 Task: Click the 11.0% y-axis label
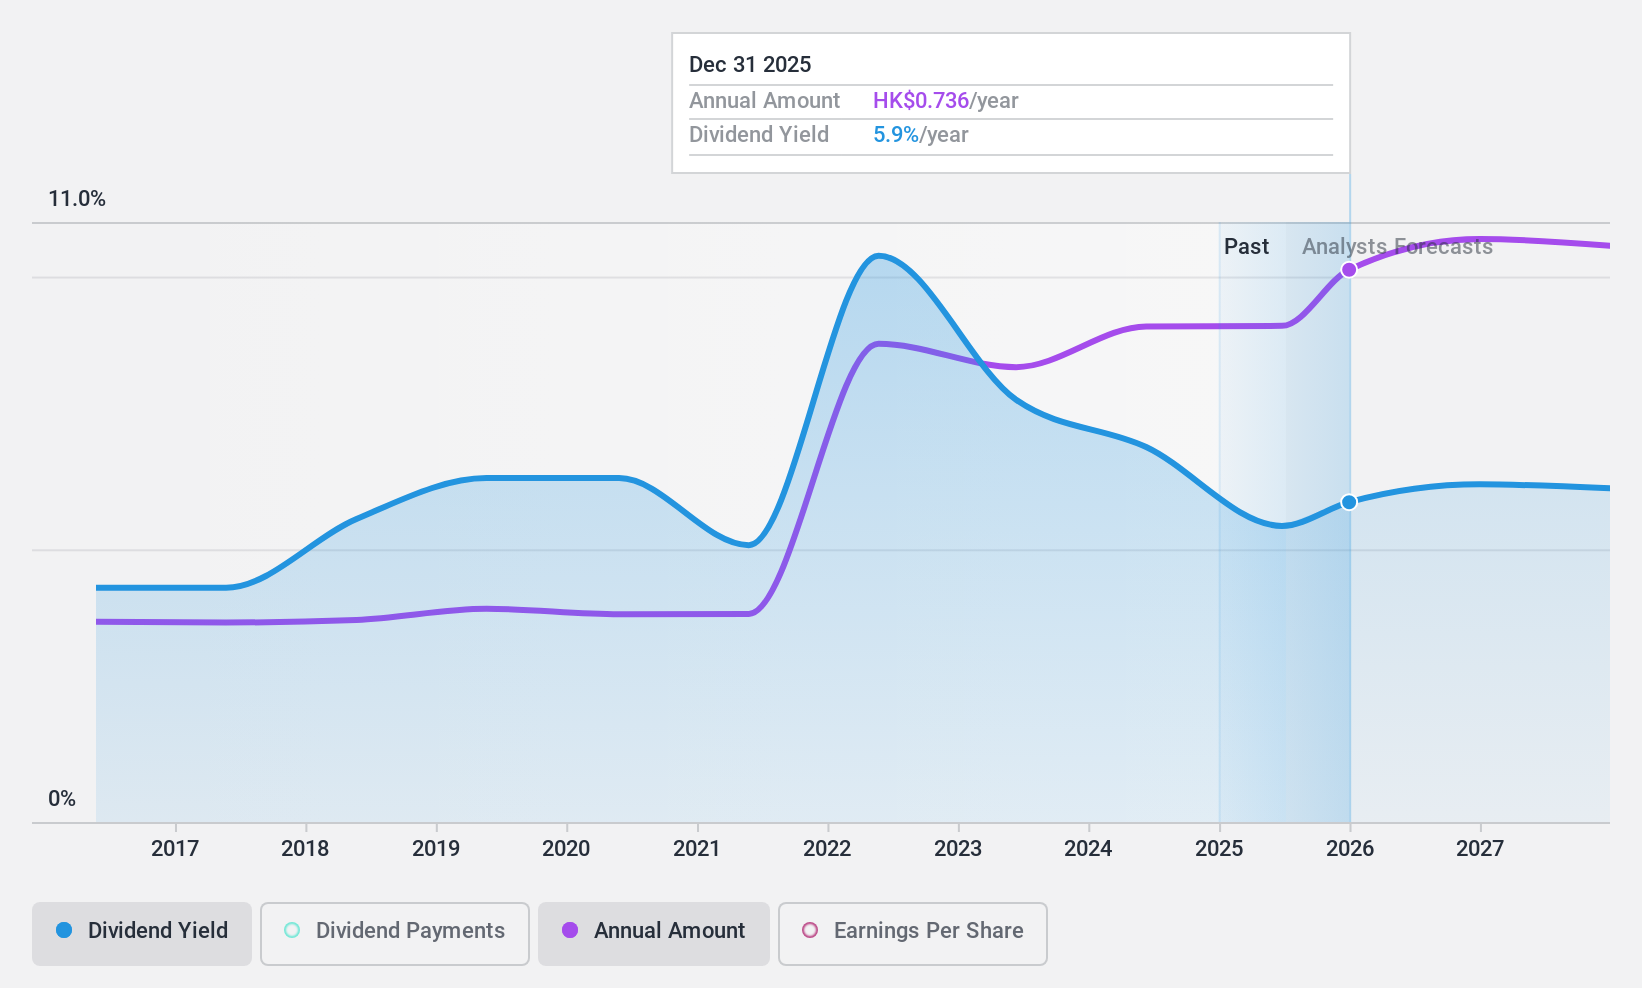tap(77, 199)
